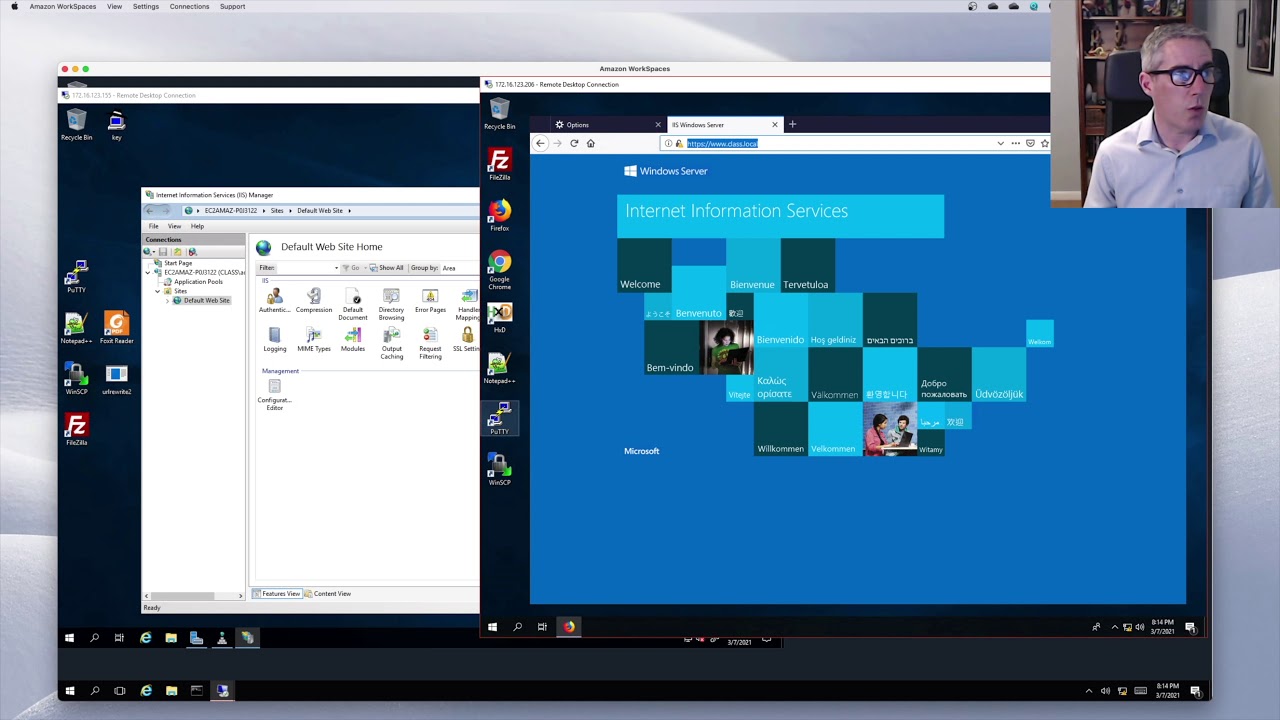
Task: Bookmark this page star icon
Action: coord(1044,143)
